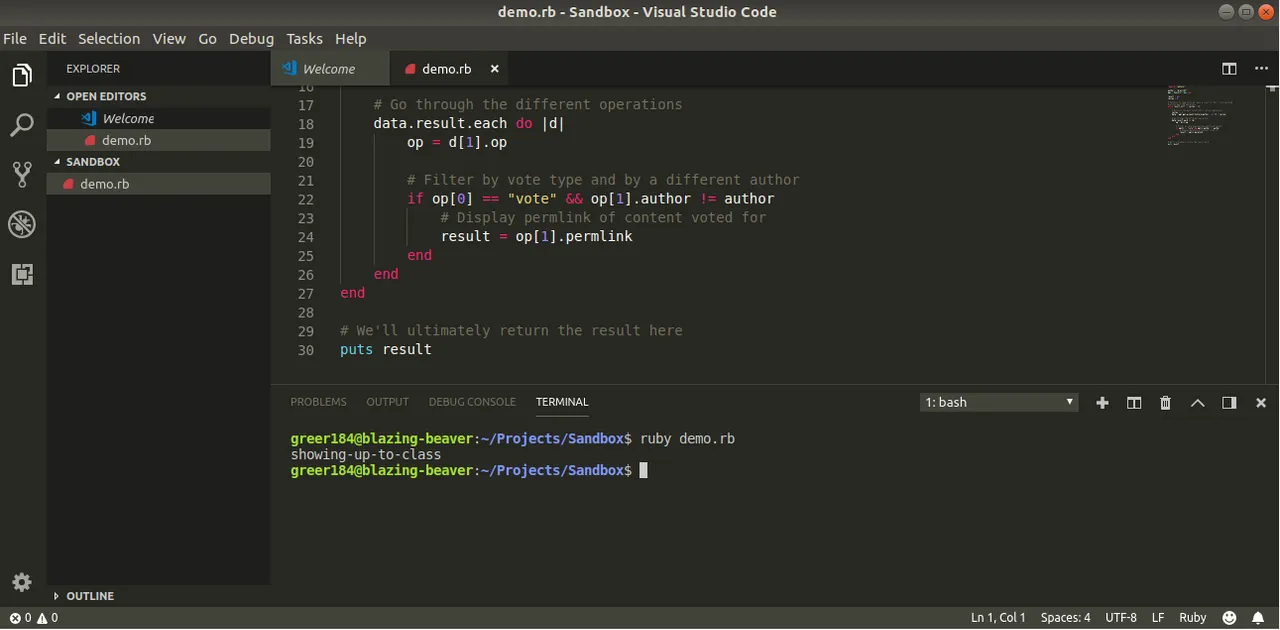
Task: Change language mode Ruby in status bar
Action: coord(1192,618)
